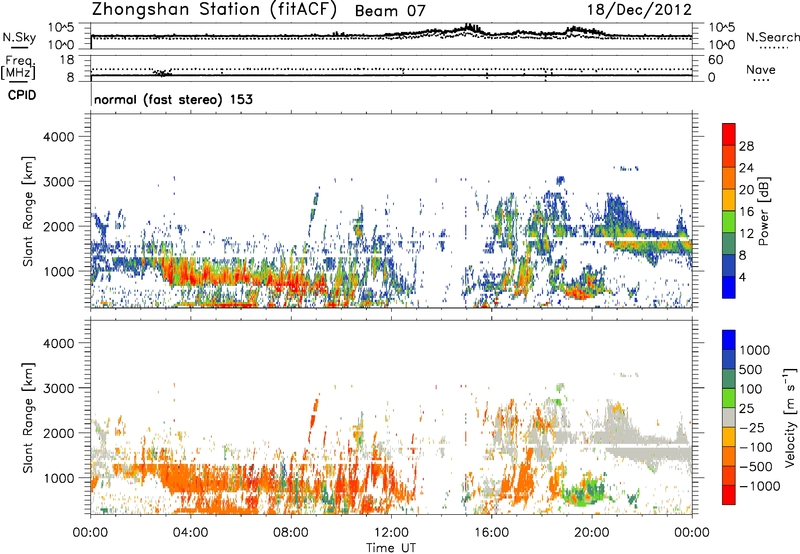Click the Power [dB] colorbar label
Viewport: 800px width, 554px height.
[x=763, y=211]
